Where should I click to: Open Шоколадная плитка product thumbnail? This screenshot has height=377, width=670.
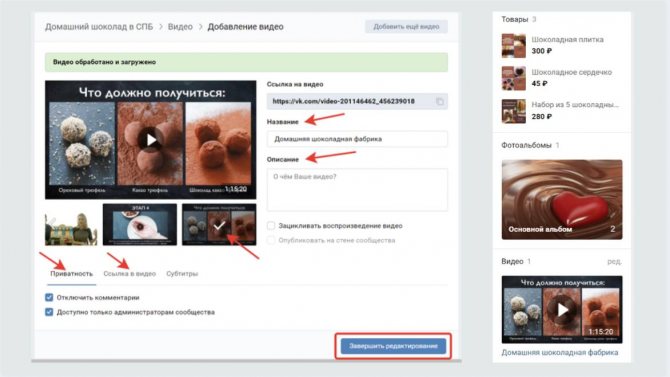tap(514, 45)
